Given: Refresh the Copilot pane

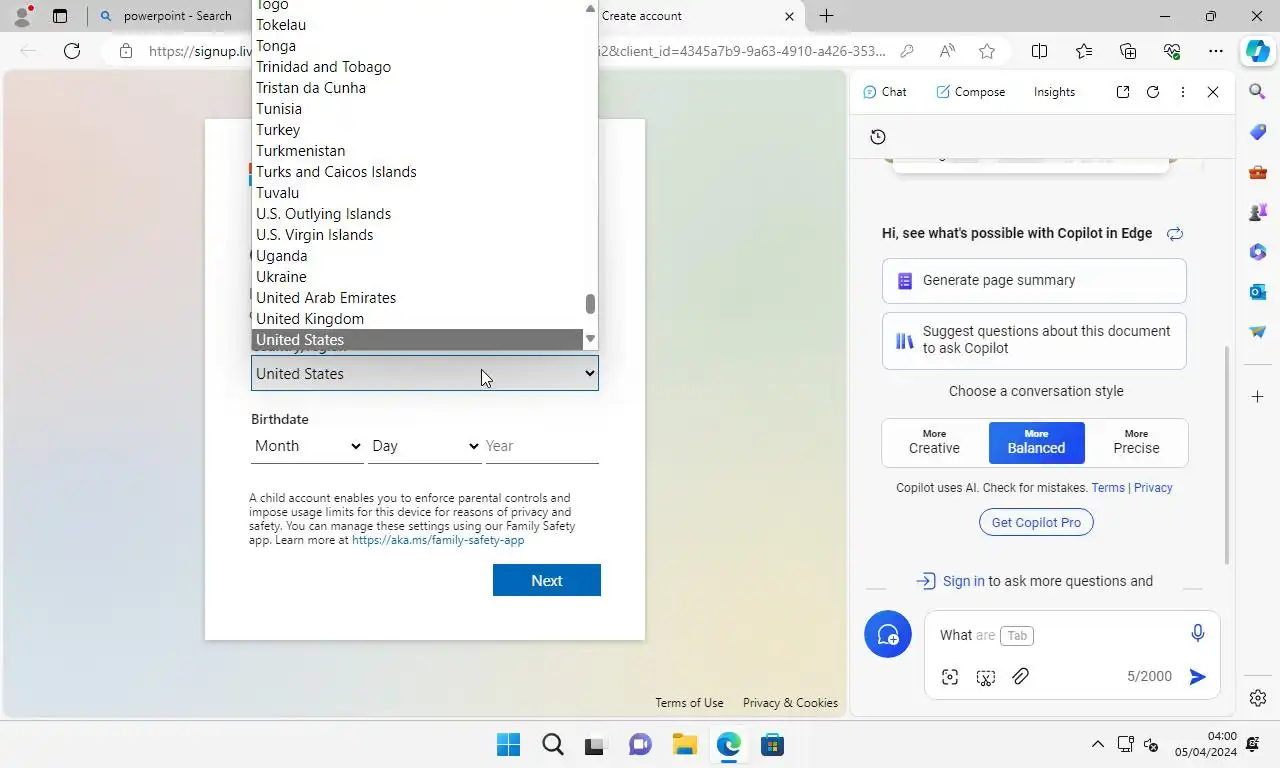Looking at the screenshot, I should pos(1153,92).
